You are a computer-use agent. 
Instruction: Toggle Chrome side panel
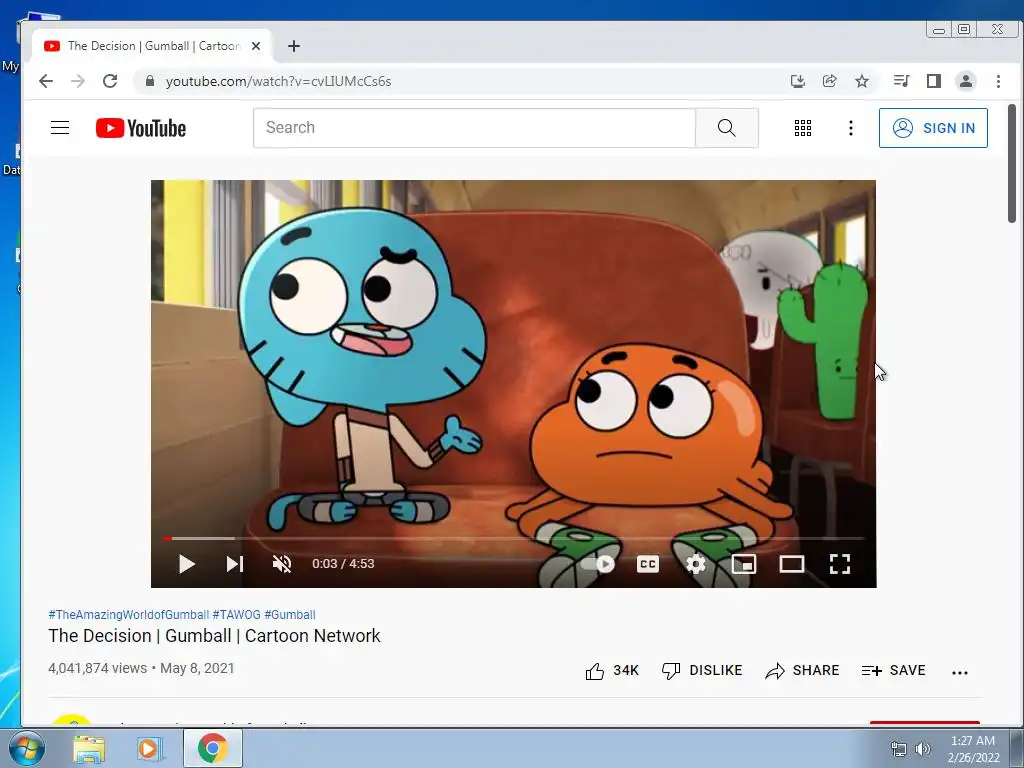point(934,81)
